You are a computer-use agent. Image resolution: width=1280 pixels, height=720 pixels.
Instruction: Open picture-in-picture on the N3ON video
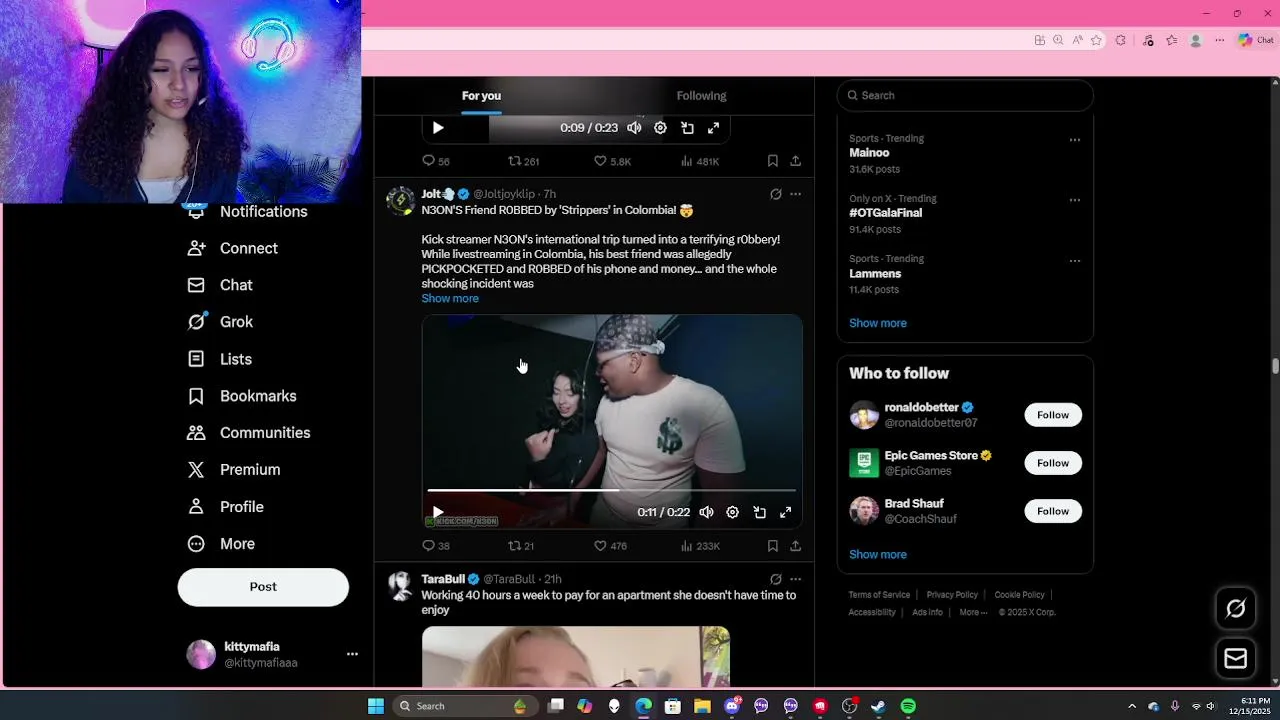tap(759, 512)
